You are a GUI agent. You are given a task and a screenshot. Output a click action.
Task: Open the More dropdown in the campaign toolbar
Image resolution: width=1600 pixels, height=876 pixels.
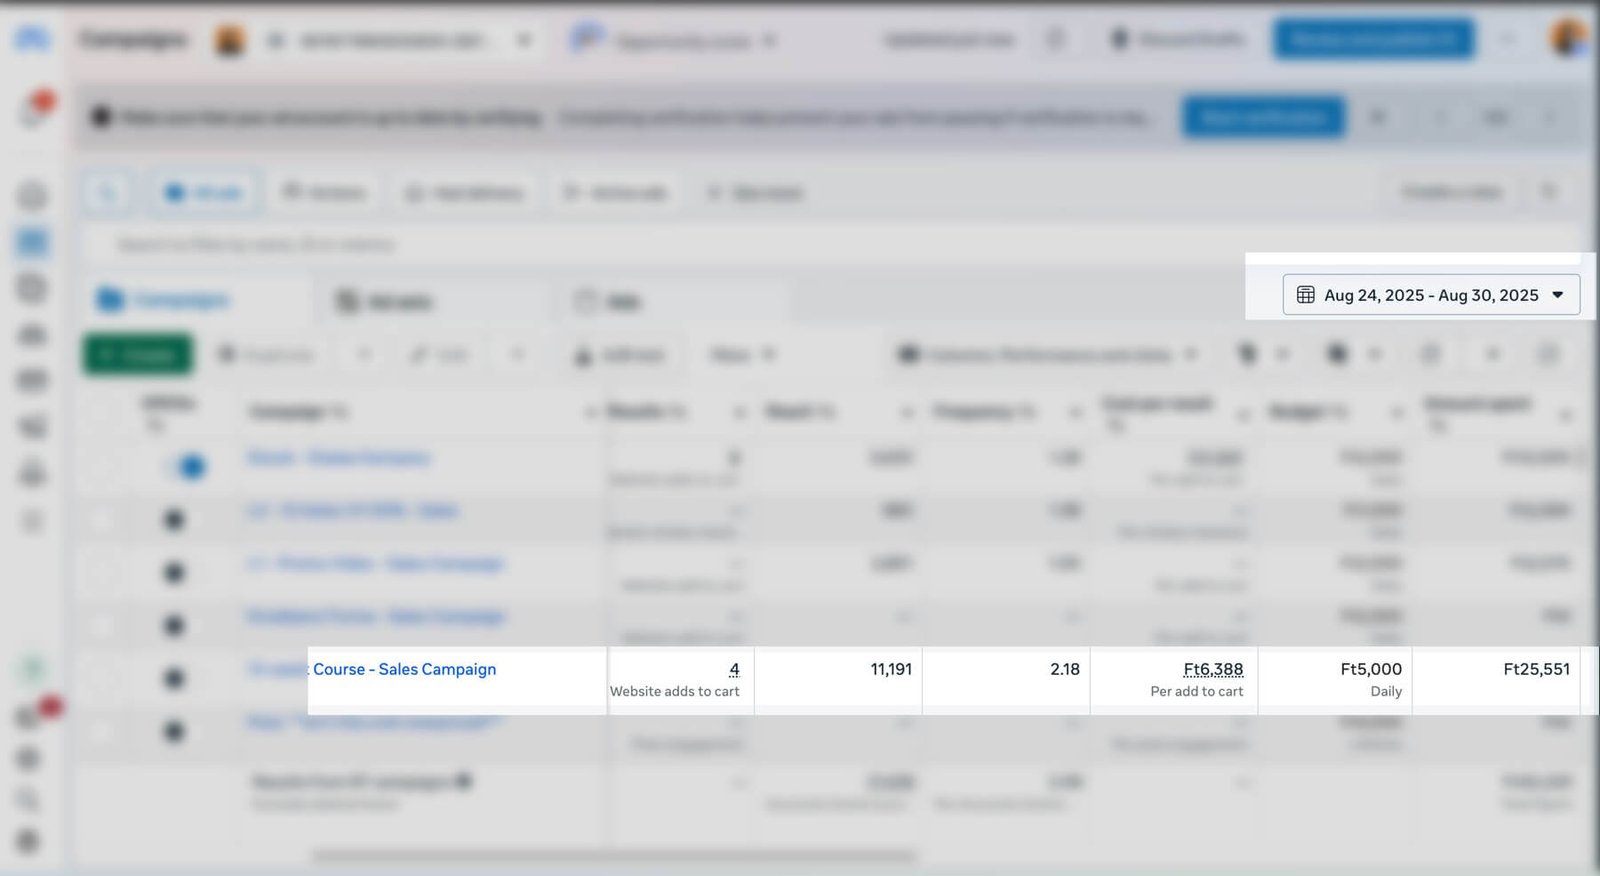742,355
